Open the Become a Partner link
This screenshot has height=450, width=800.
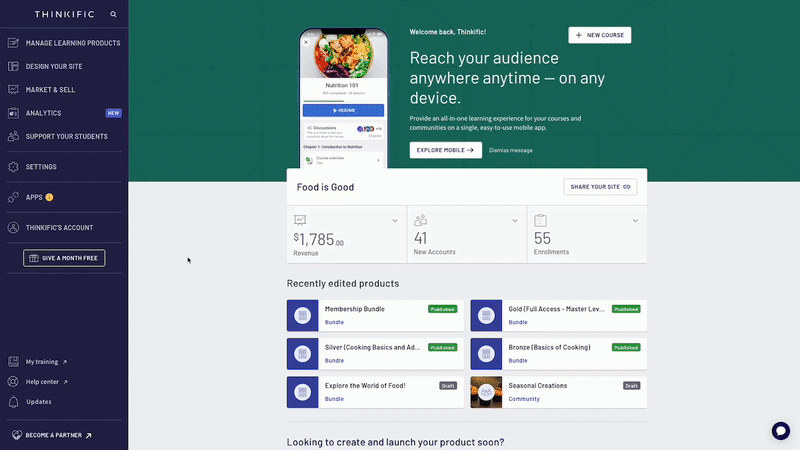pos(52,435)
